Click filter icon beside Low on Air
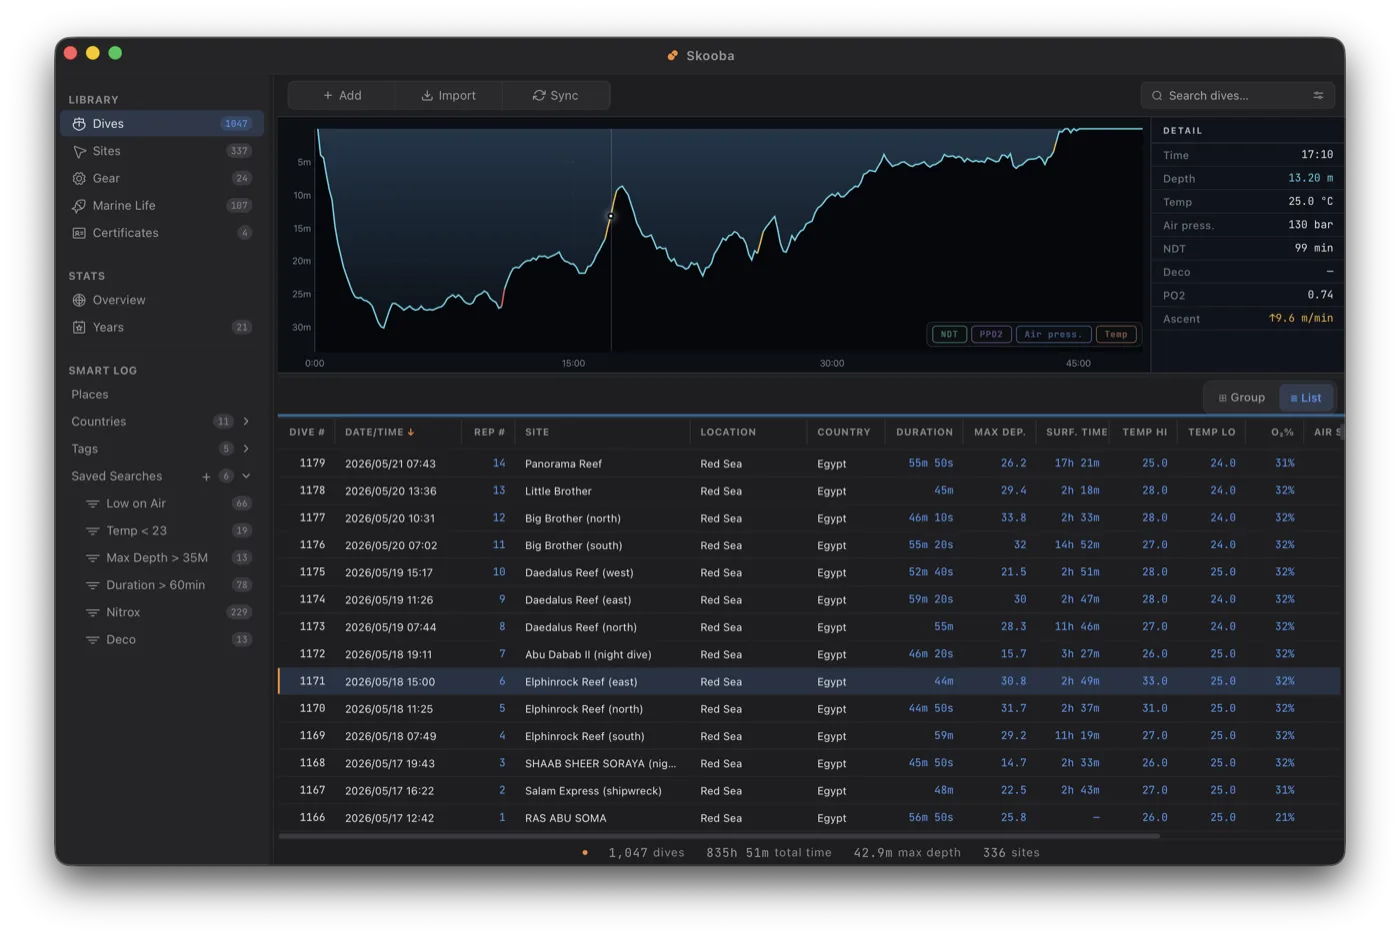The height and width of the screenshot is (938, 1400). tap(92, 504)
